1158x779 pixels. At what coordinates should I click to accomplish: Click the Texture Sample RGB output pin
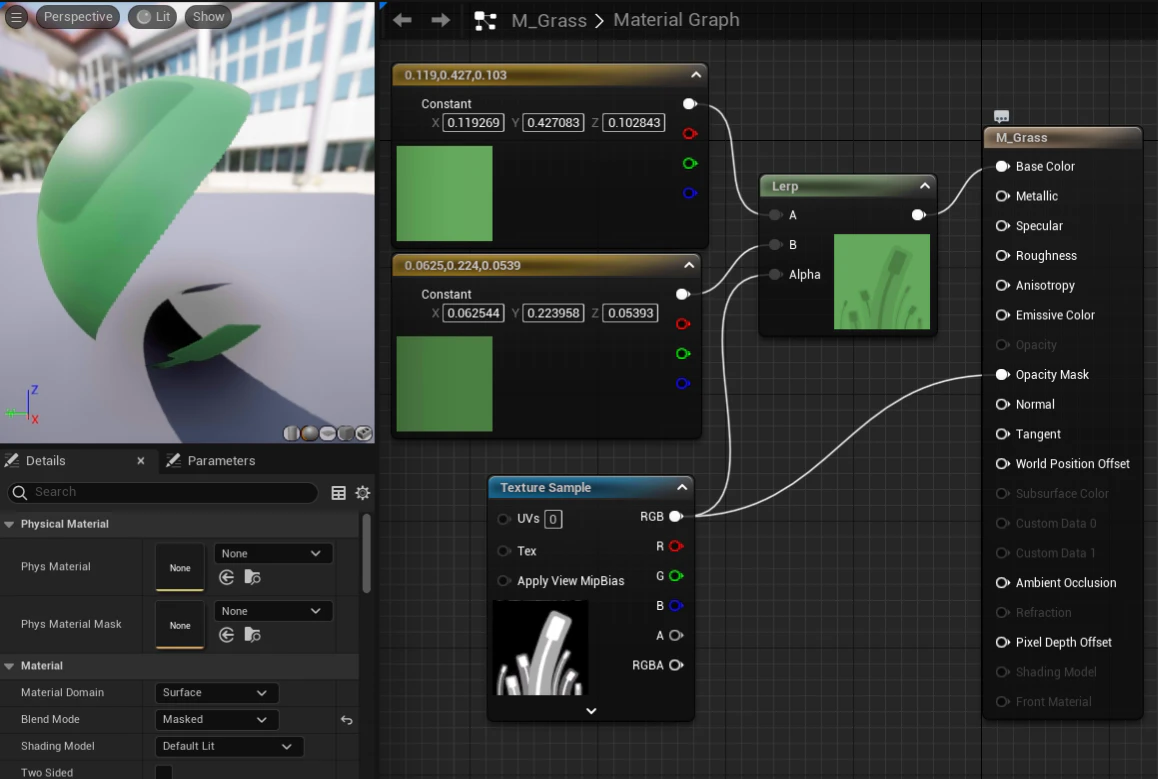point(676,517)
